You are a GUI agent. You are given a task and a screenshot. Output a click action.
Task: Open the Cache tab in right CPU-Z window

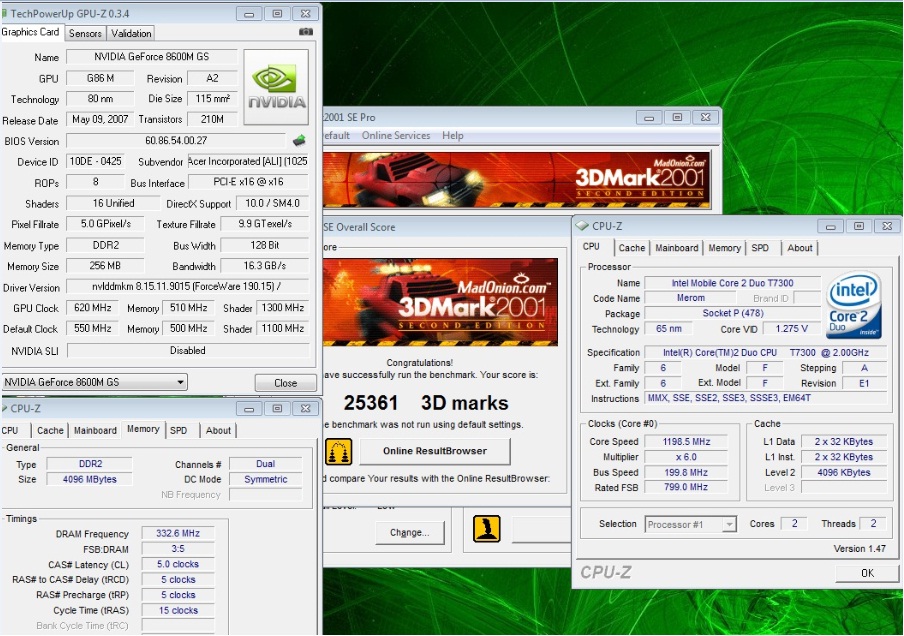pos(632,248)
